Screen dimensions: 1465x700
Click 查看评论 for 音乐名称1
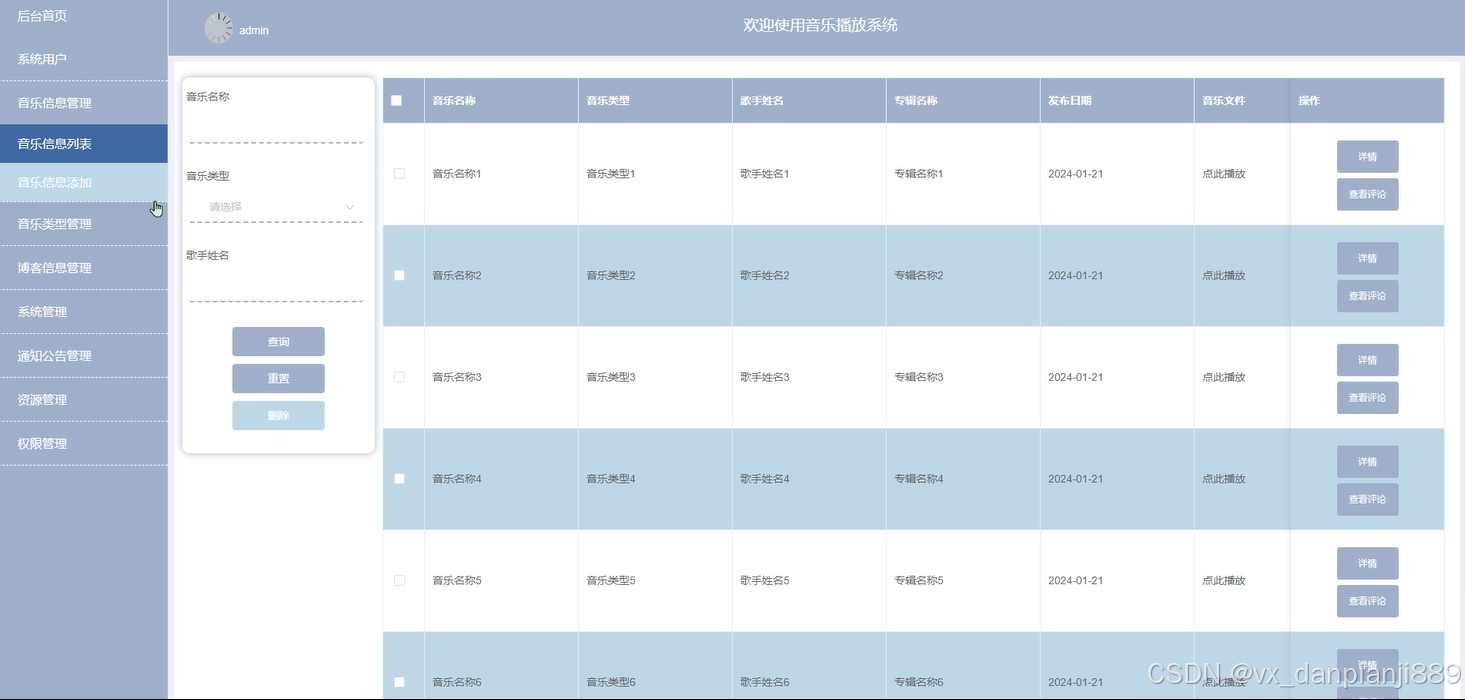(x=1367, y=194)
